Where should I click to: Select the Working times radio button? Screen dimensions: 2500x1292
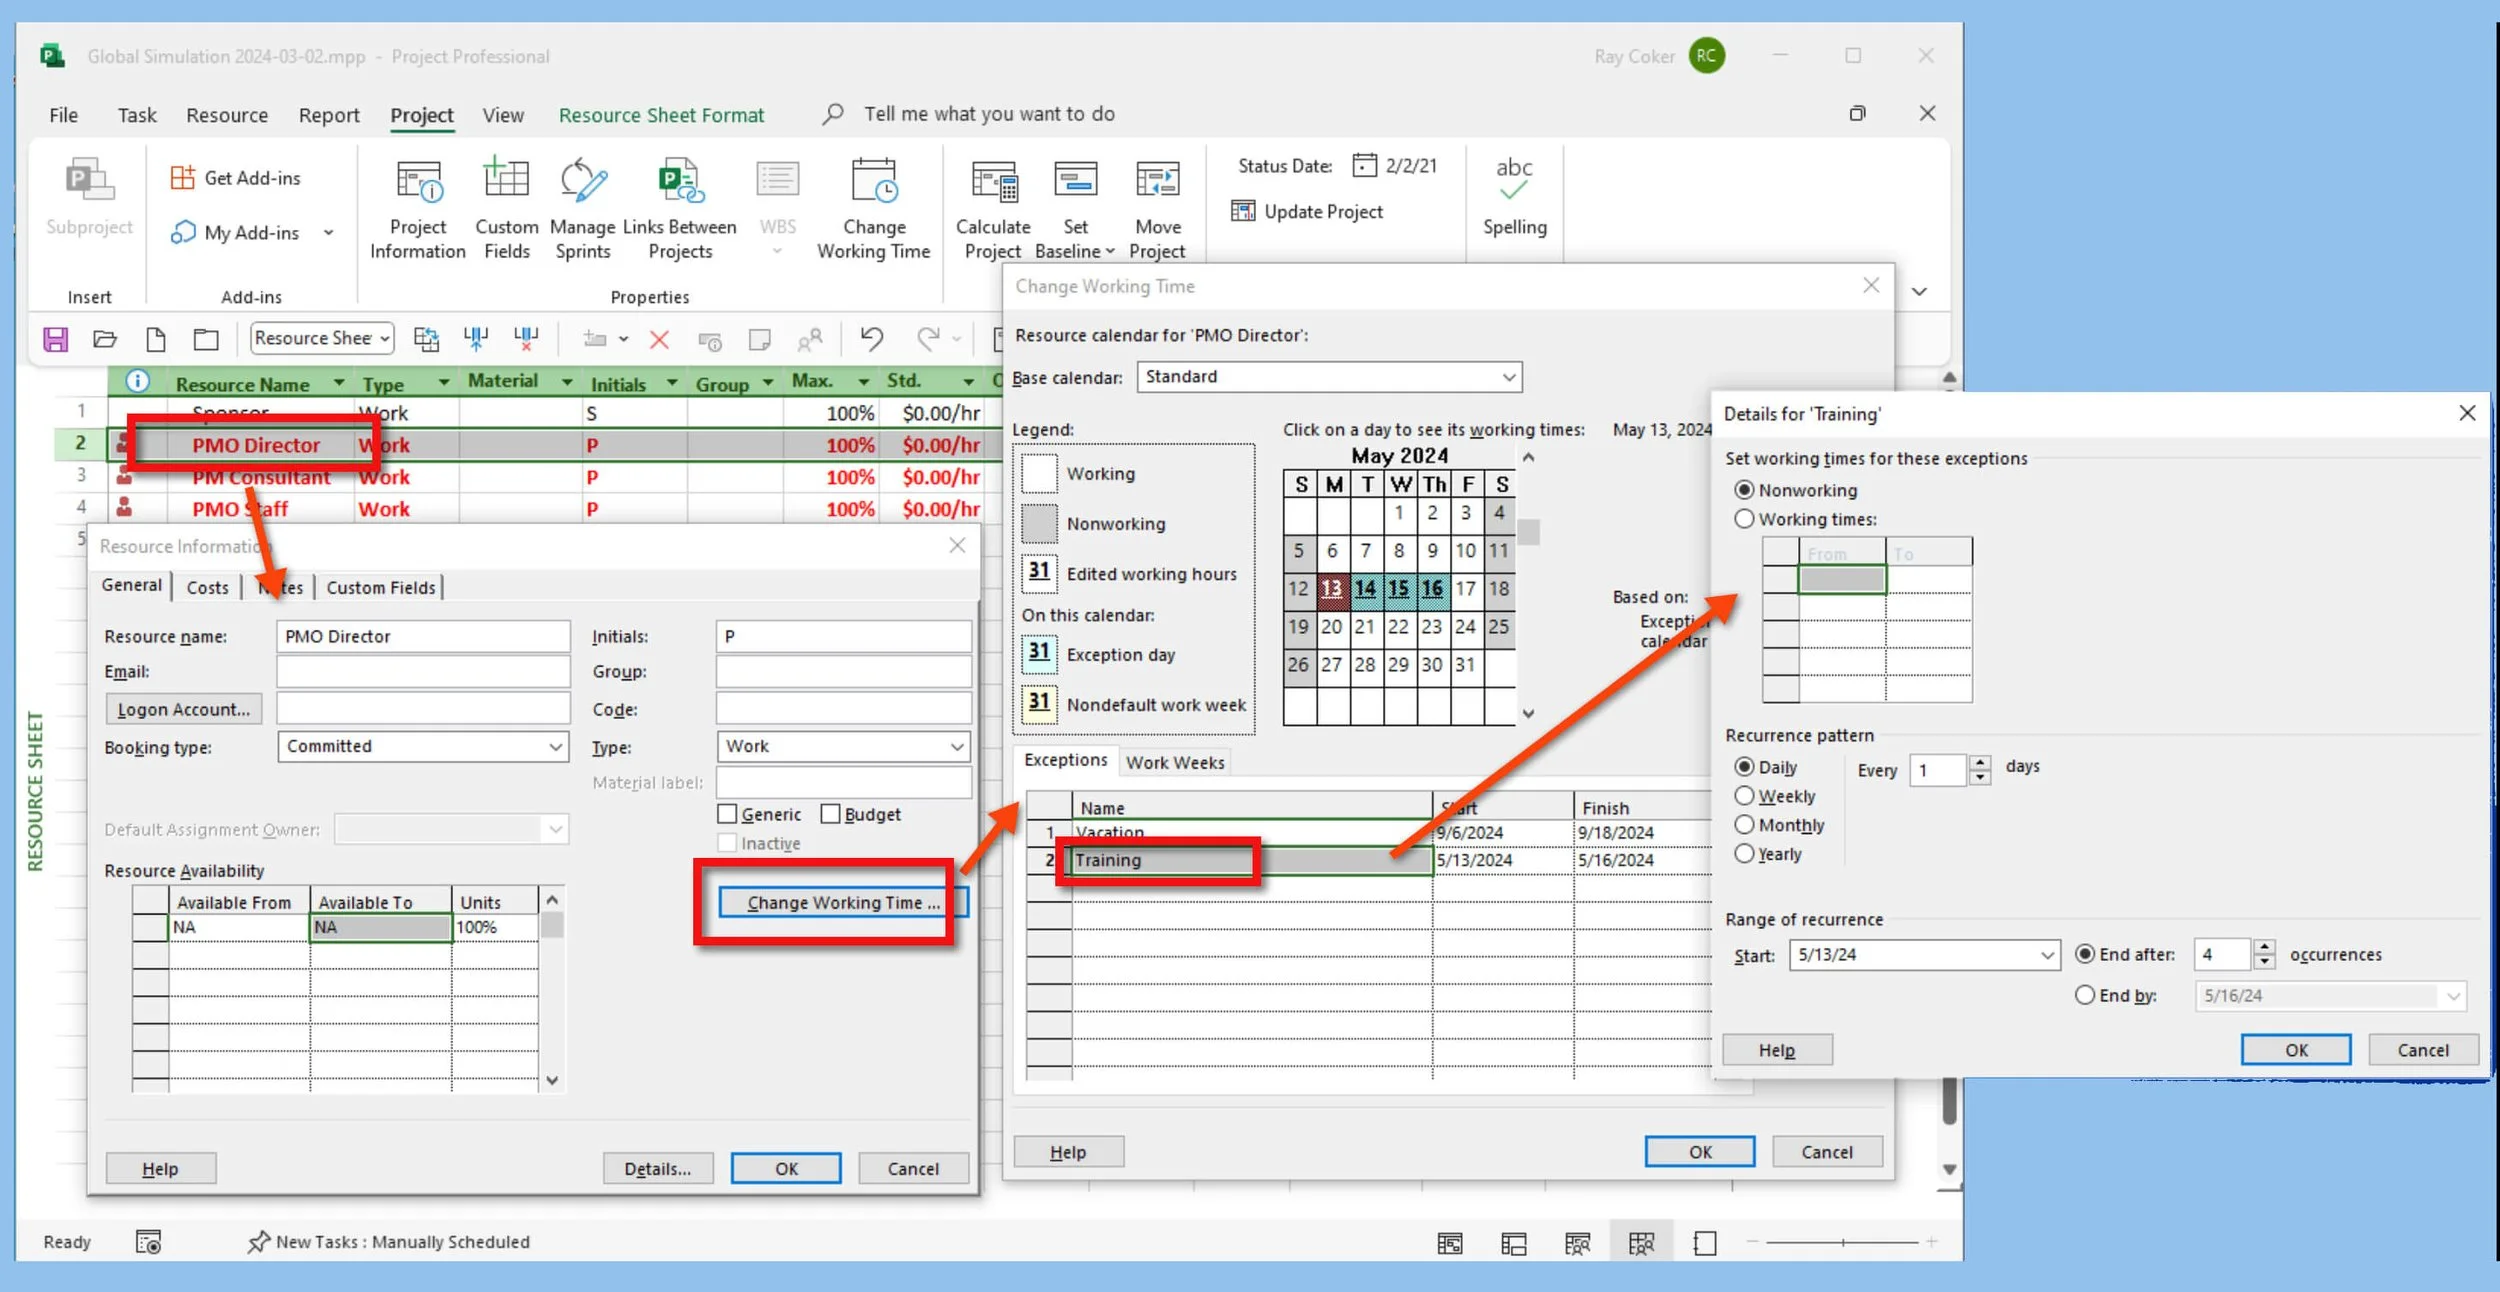(x=1744, y=519)
